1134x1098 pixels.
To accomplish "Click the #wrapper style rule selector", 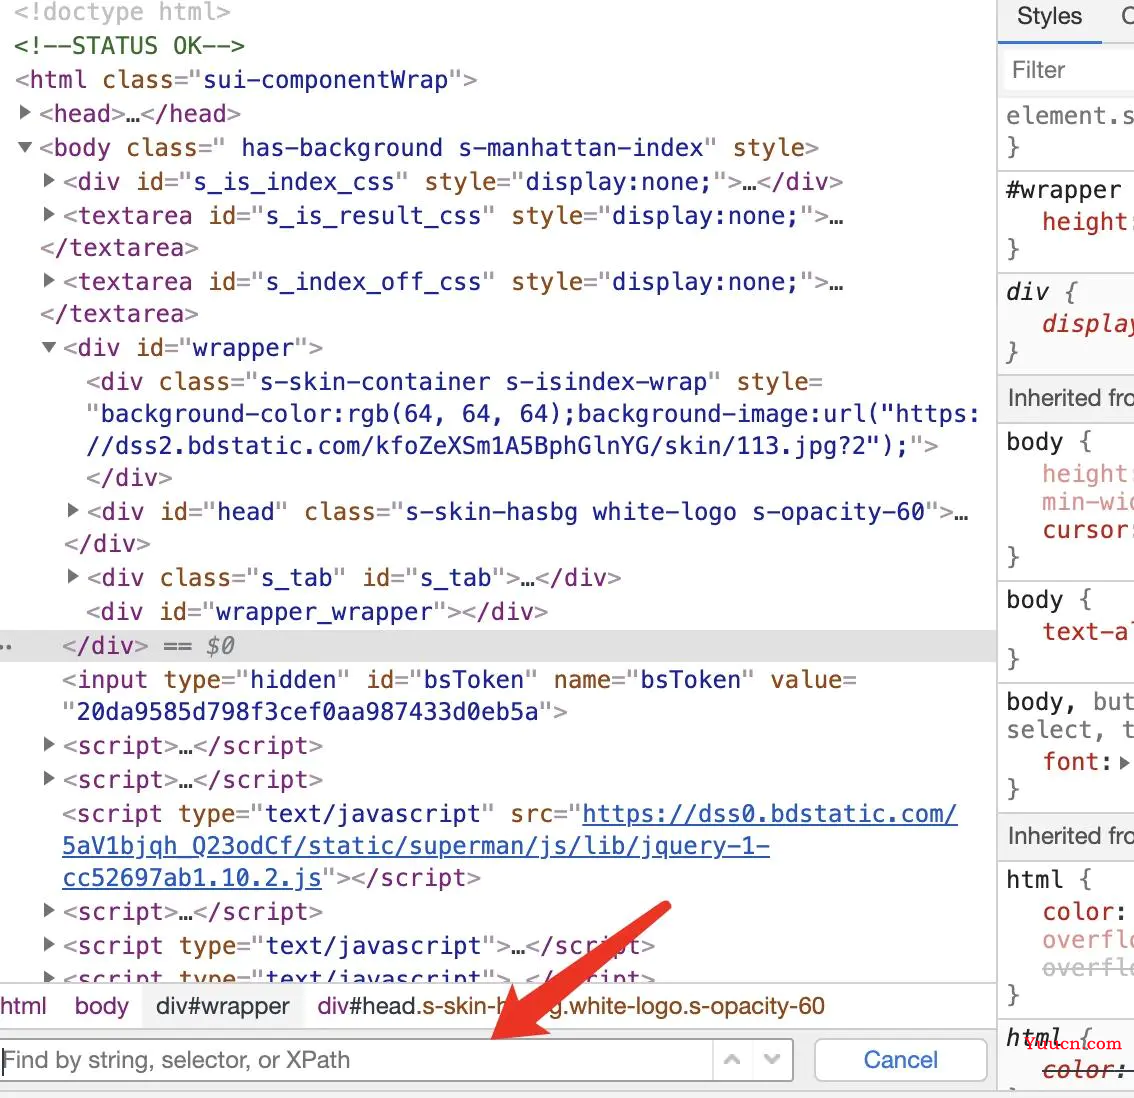I will [1063, 190].
